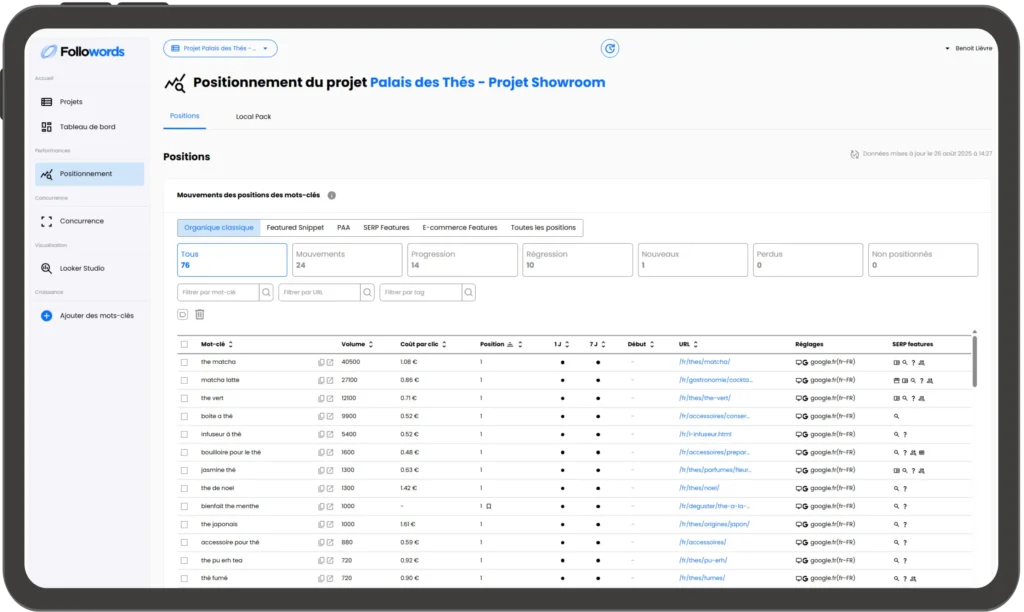
Task: Open the /fr/thes/the-vert/ URL link
Action: coord(705,398)
